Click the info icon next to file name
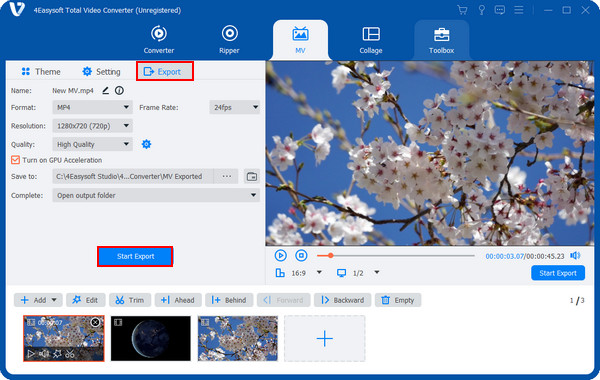This screenshot has width=600, height=380. pos(119,91)
